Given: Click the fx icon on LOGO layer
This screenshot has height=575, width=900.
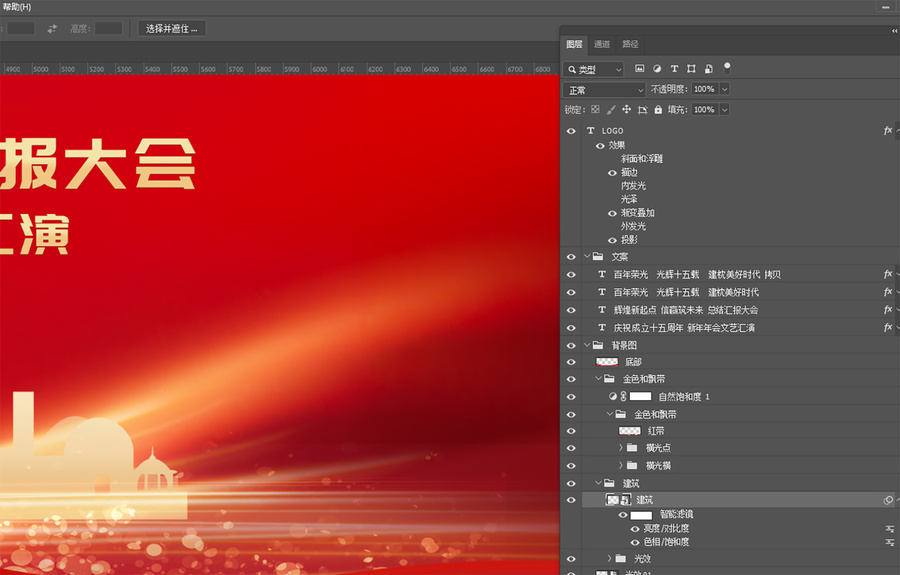Looking at the screenshot, I should [887, 131].
